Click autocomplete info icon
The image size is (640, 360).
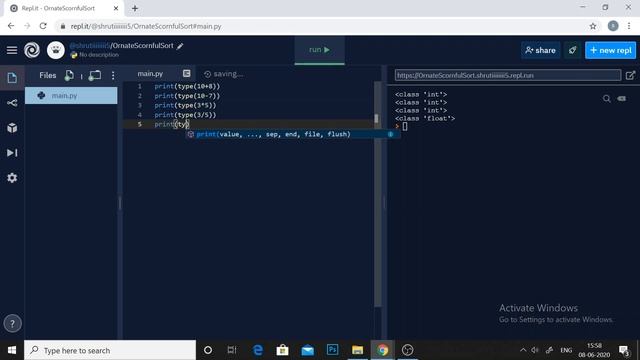[x=391, y=134]
